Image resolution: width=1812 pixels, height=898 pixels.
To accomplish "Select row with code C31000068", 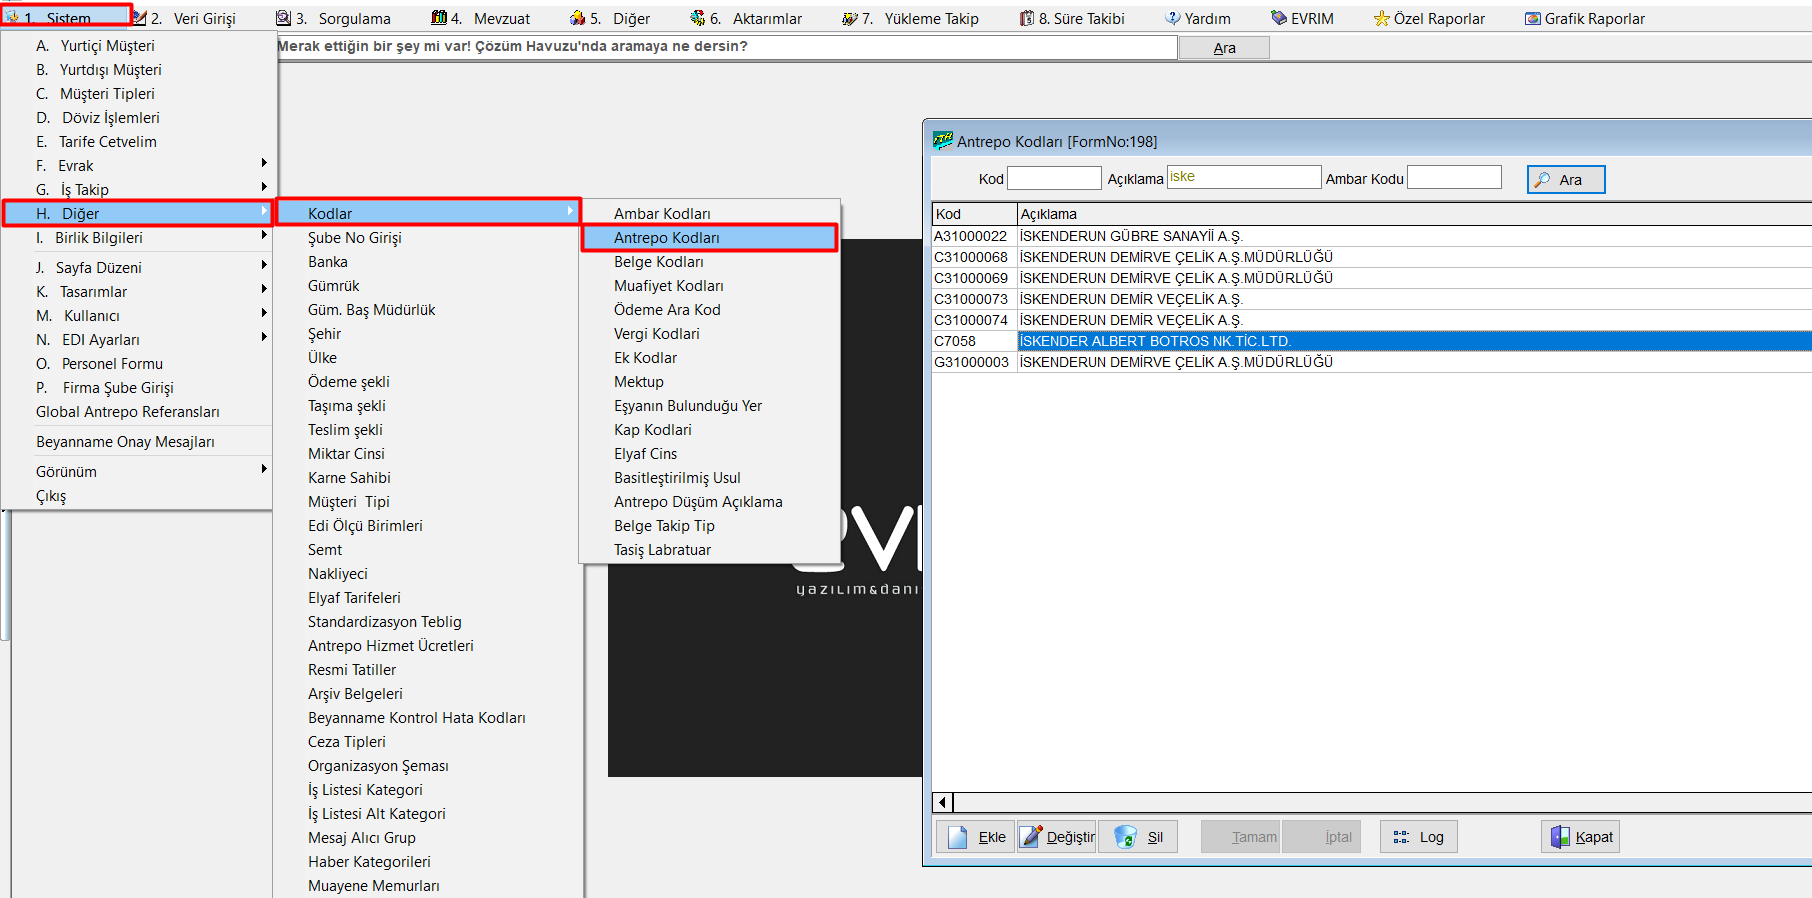I will pos(1372,257).
